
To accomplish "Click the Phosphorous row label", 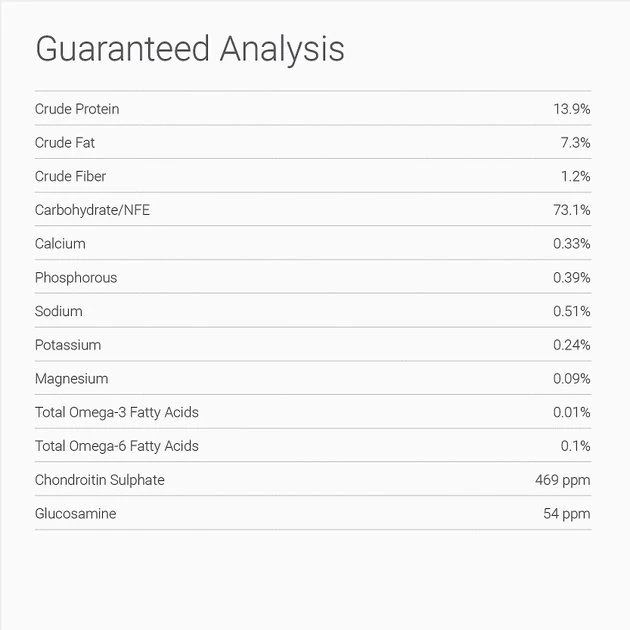I will coord(76,278).
